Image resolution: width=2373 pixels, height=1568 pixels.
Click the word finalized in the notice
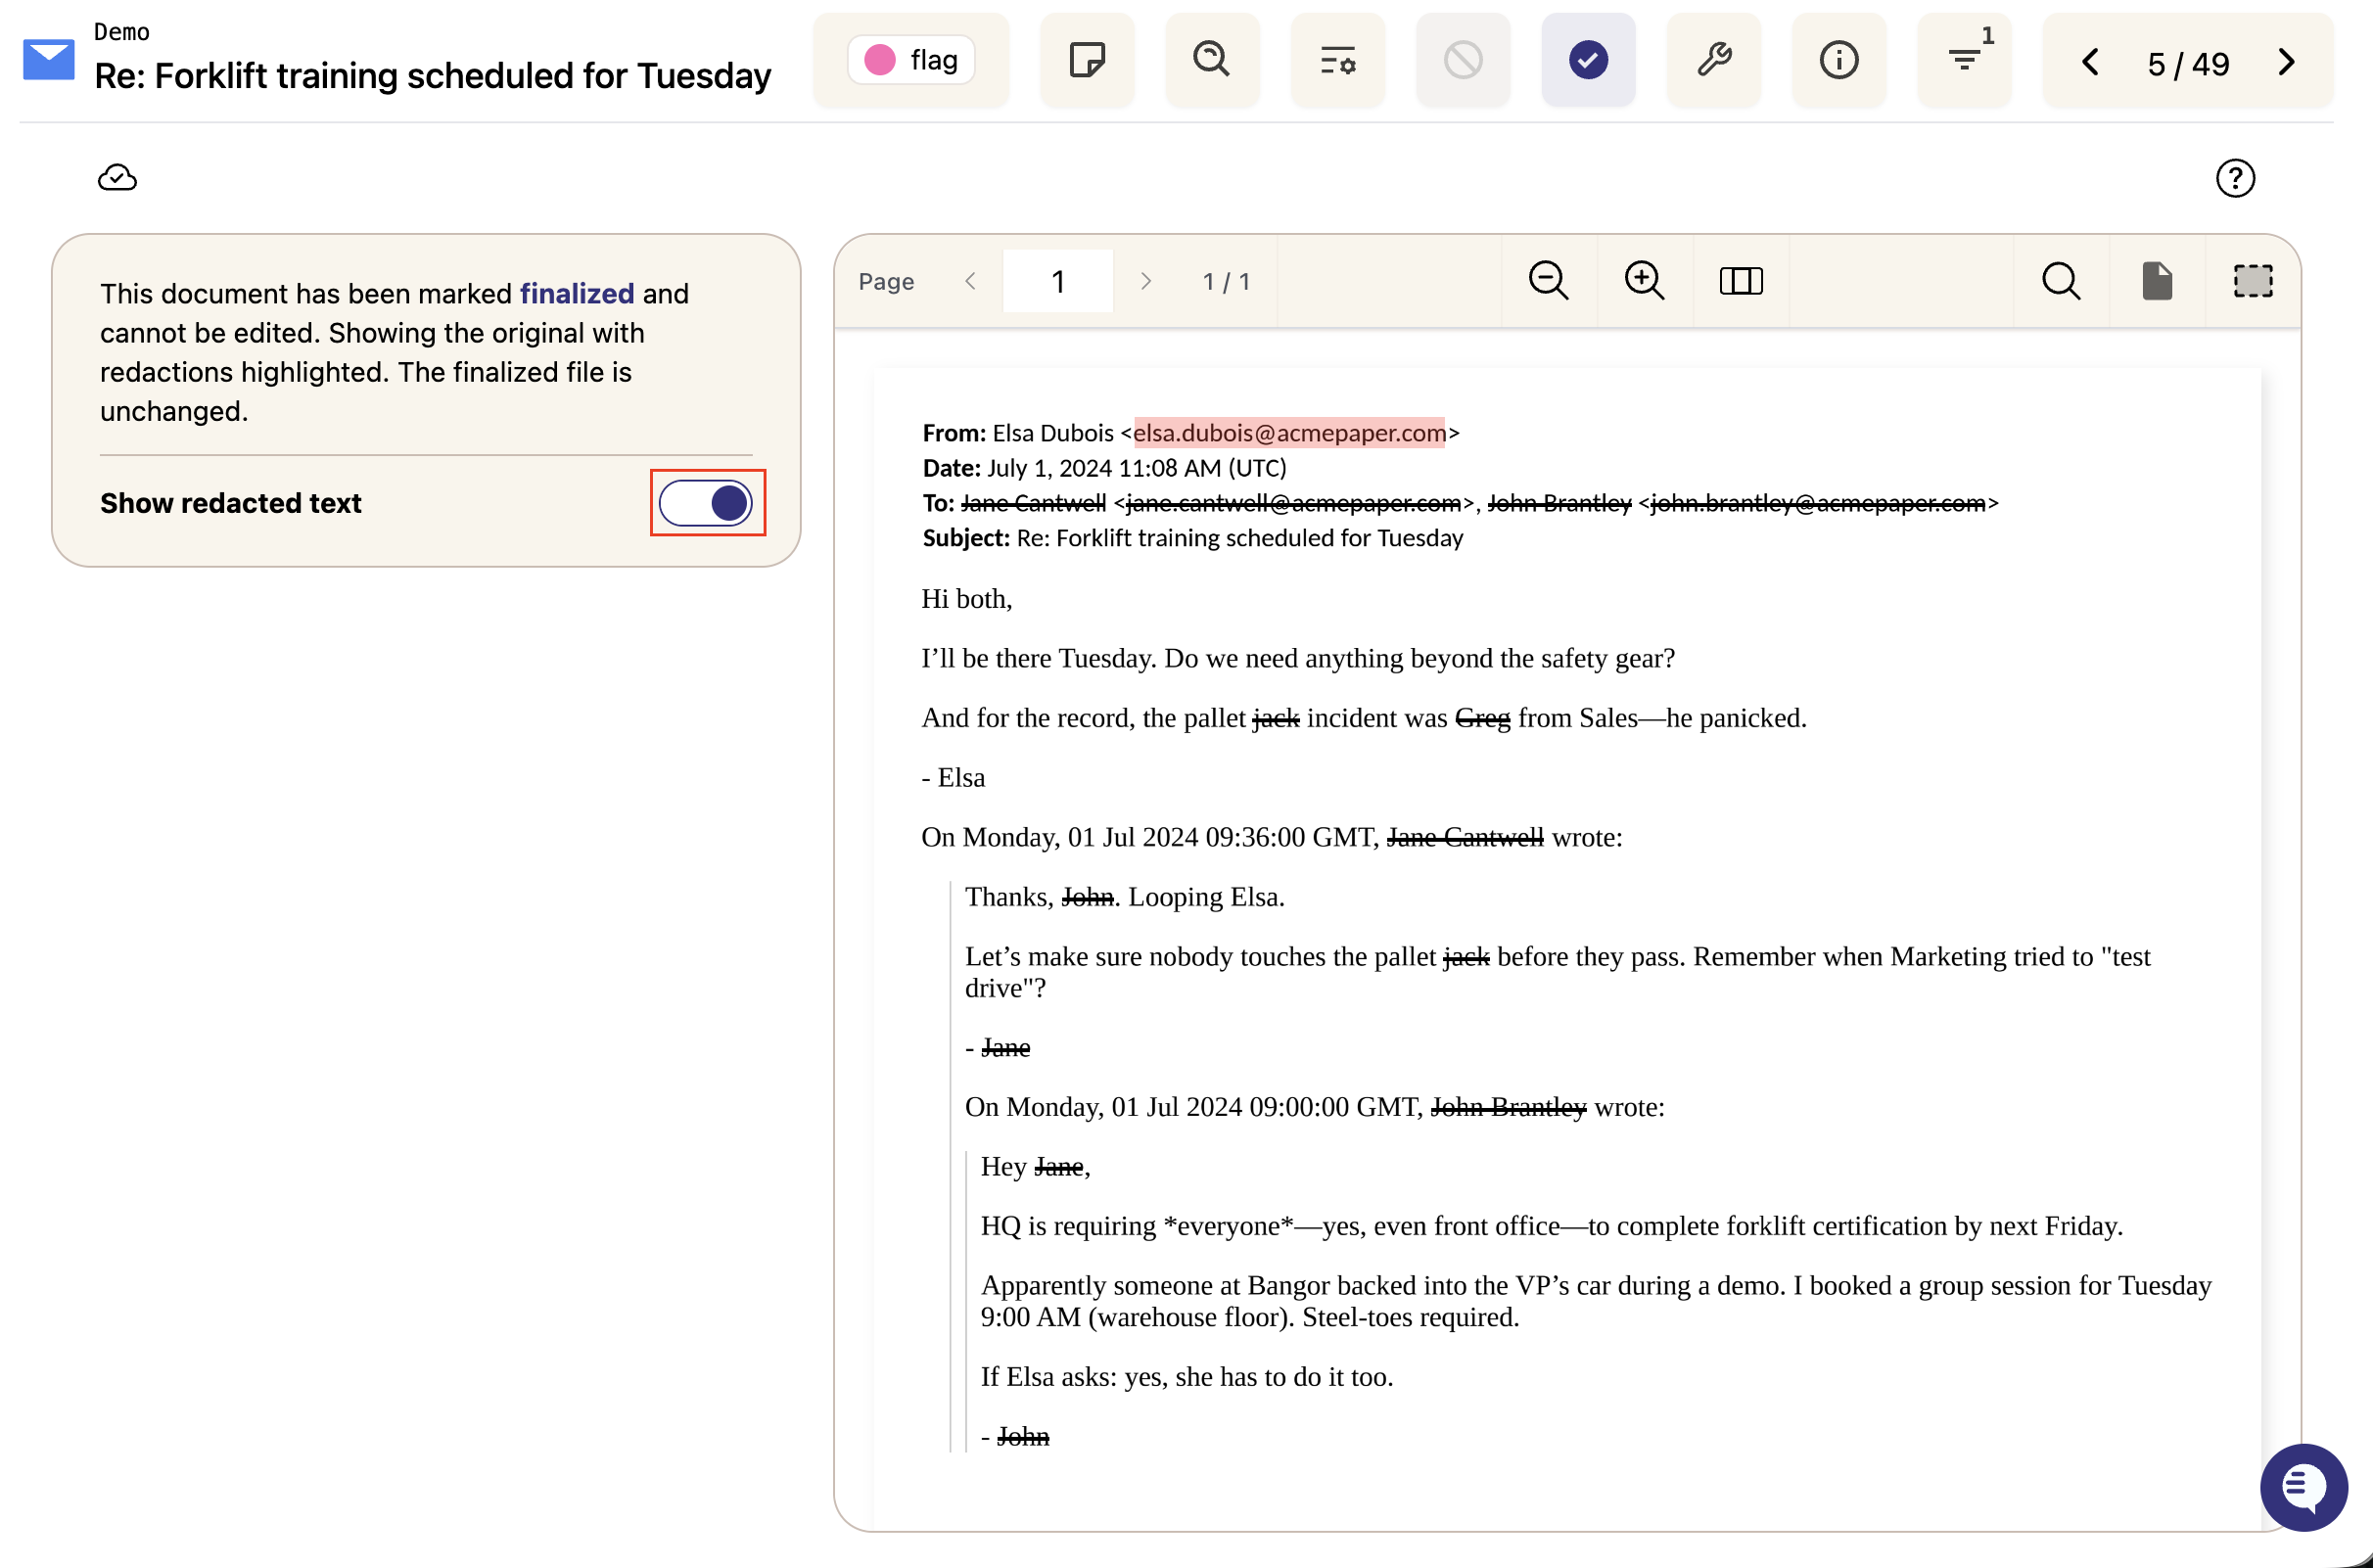(577, 293)
